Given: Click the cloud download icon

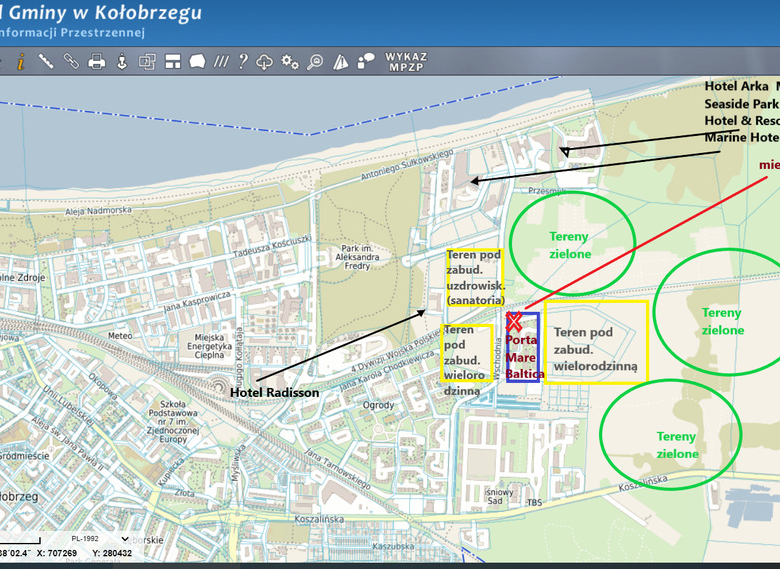Looking at the screenshot, I should 264,62.
